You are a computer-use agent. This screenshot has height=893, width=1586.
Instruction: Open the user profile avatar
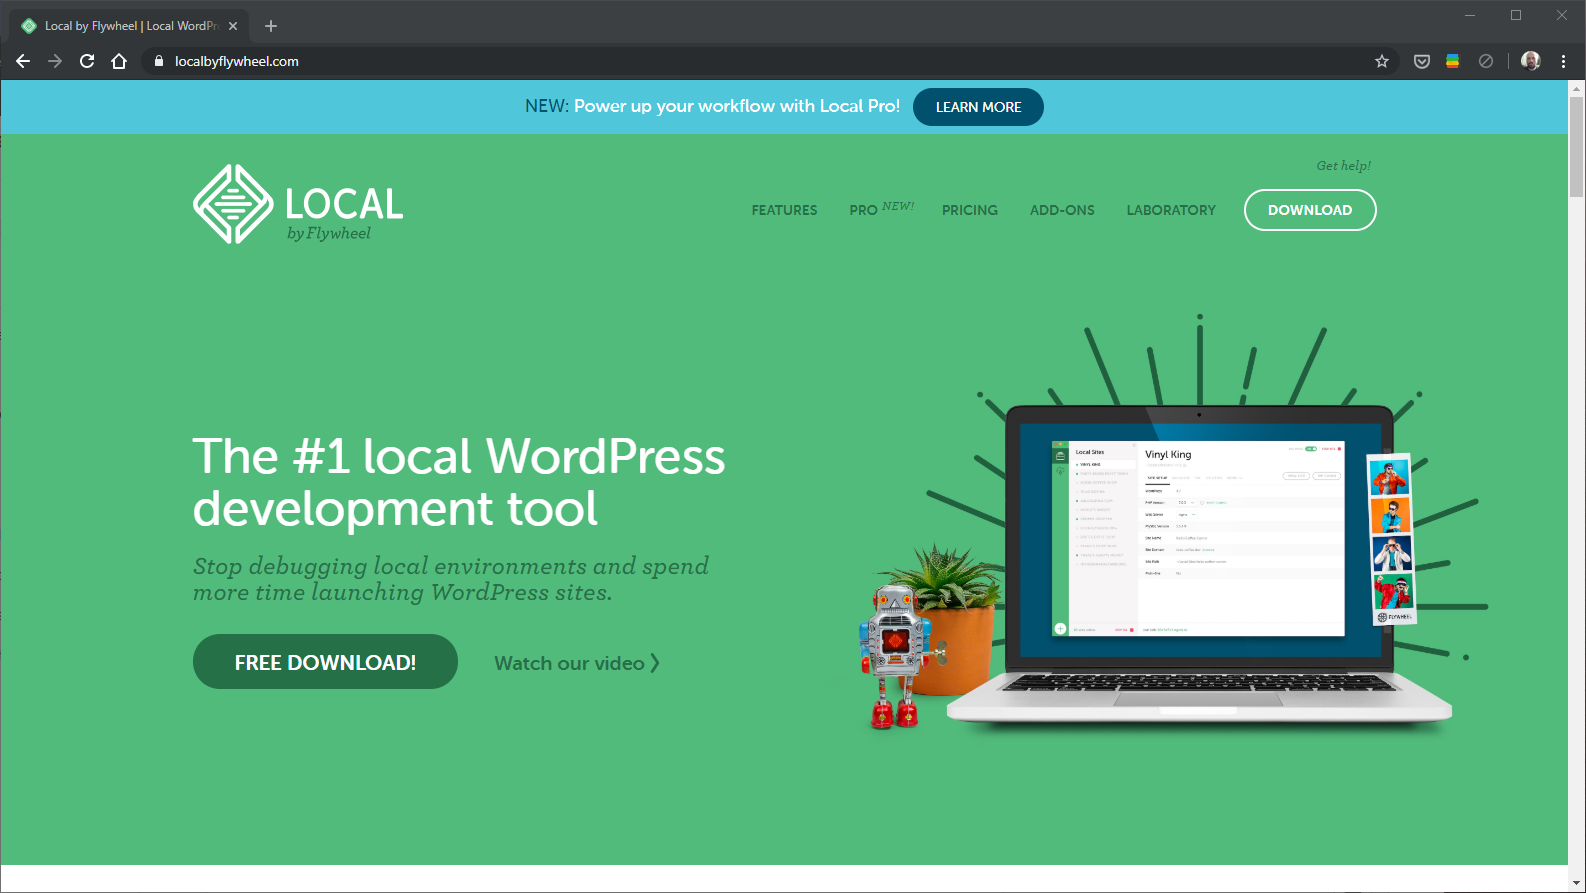[x=1530, y=61]
